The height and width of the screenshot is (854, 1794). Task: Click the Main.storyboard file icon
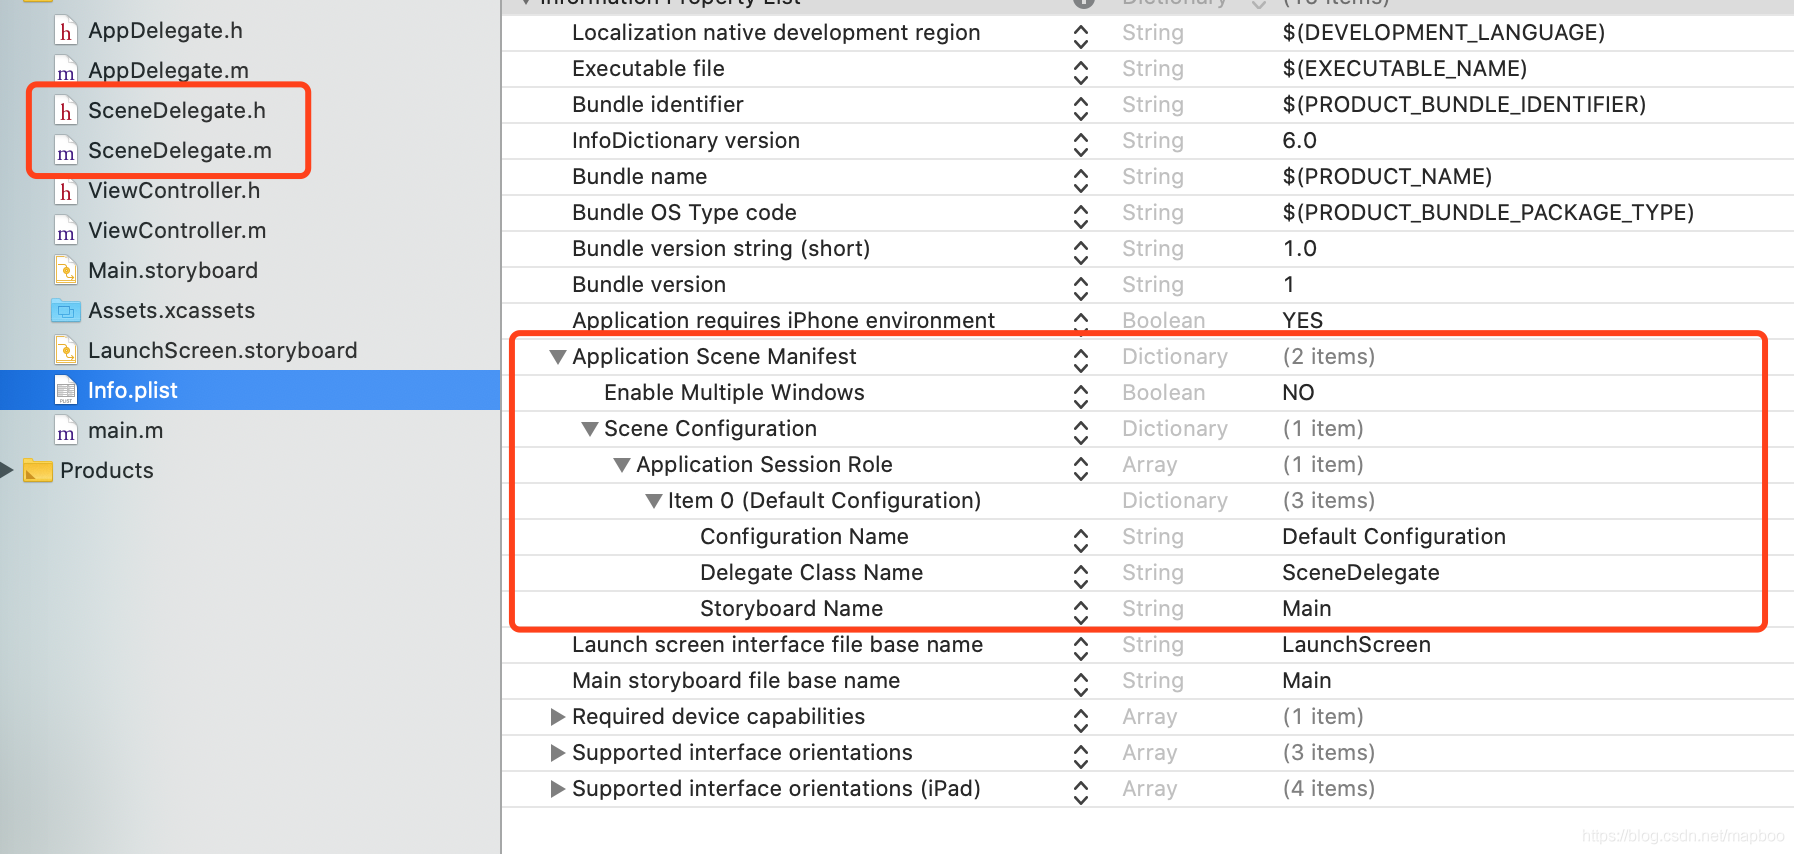tap(65, 271)
